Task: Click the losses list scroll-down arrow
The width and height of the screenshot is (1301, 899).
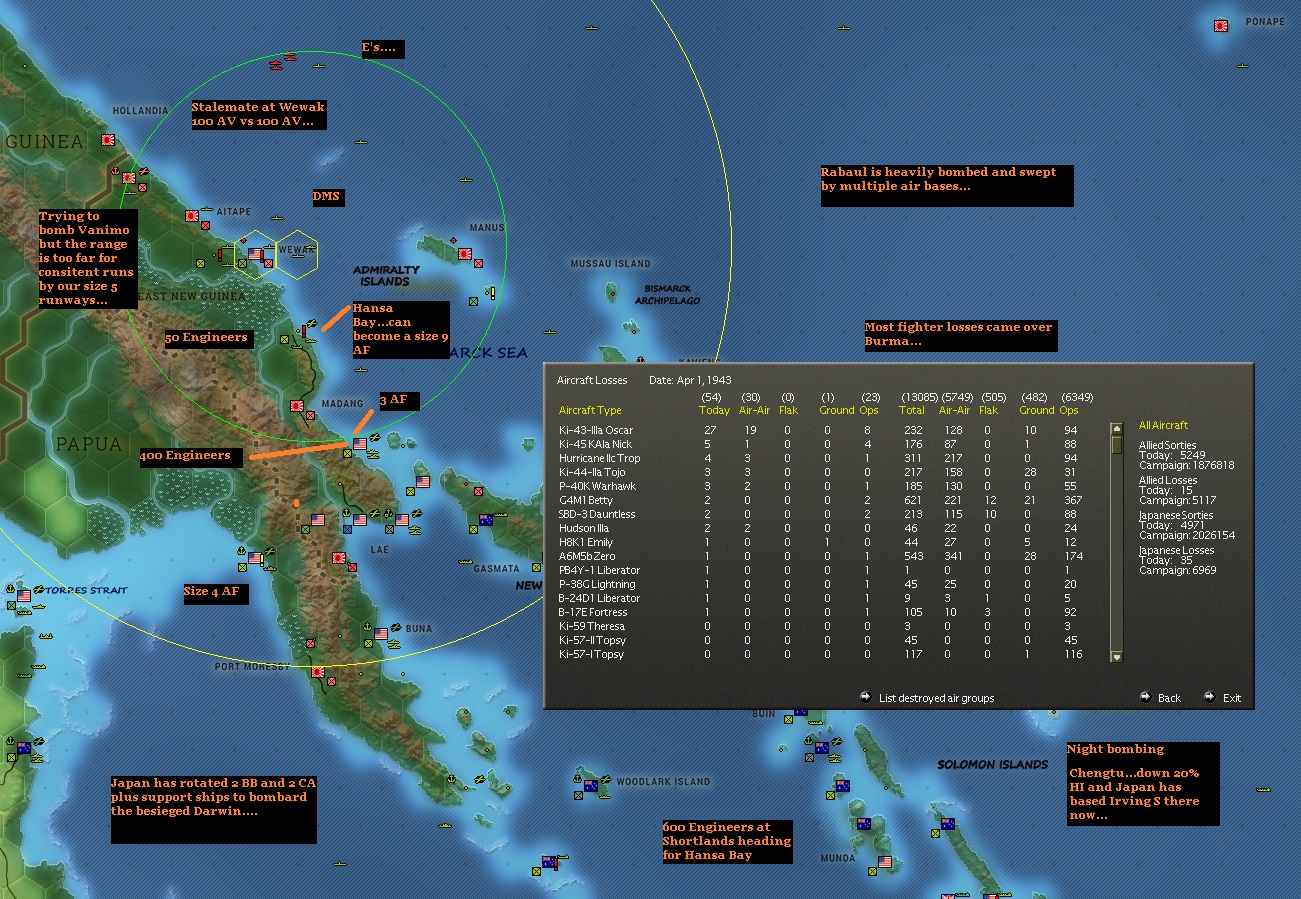Action: (1116, 656)
